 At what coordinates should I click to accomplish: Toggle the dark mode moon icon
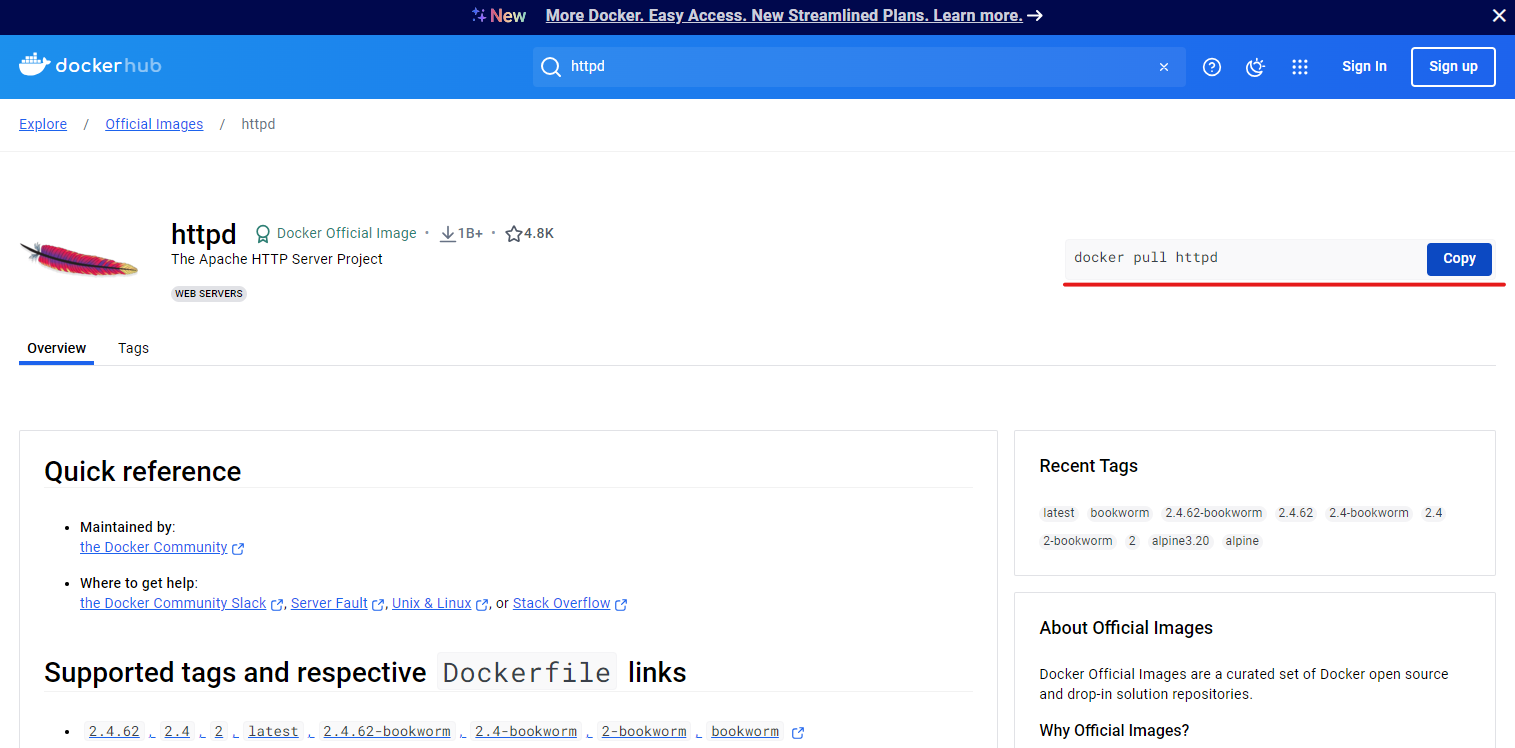tap(1256, 67)
